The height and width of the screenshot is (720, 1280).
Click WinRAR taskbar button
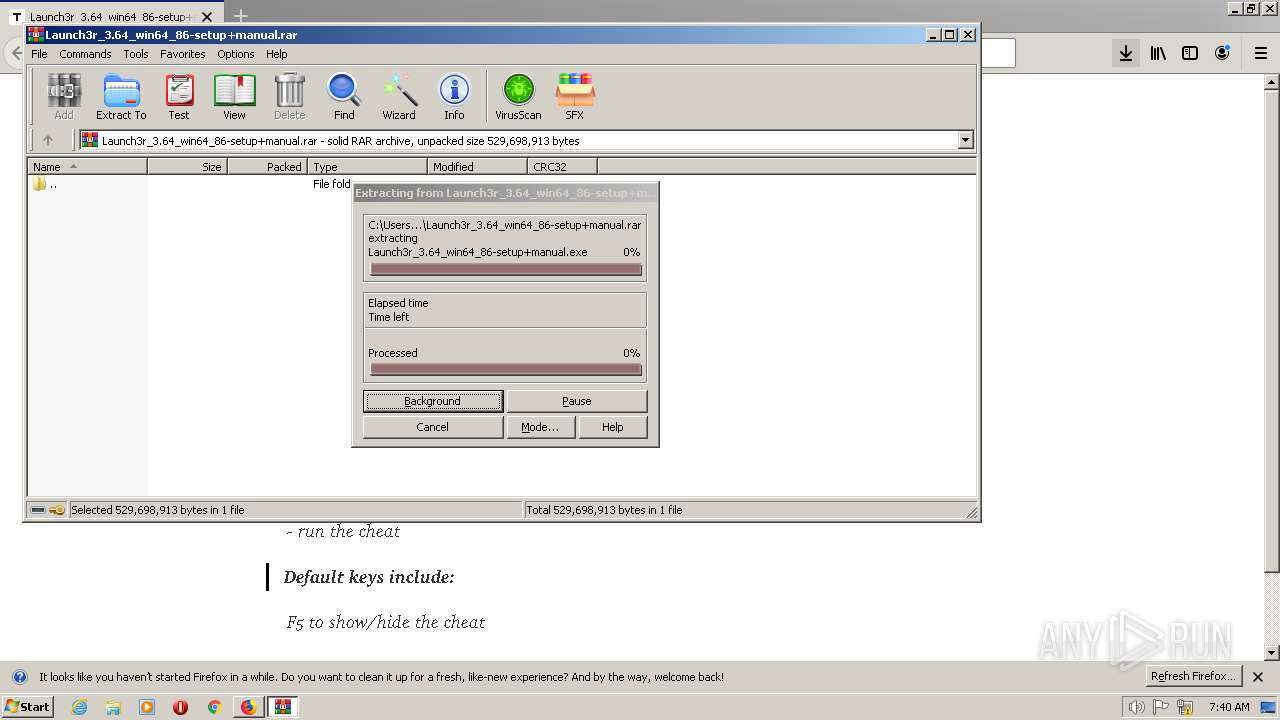(283, 707)
